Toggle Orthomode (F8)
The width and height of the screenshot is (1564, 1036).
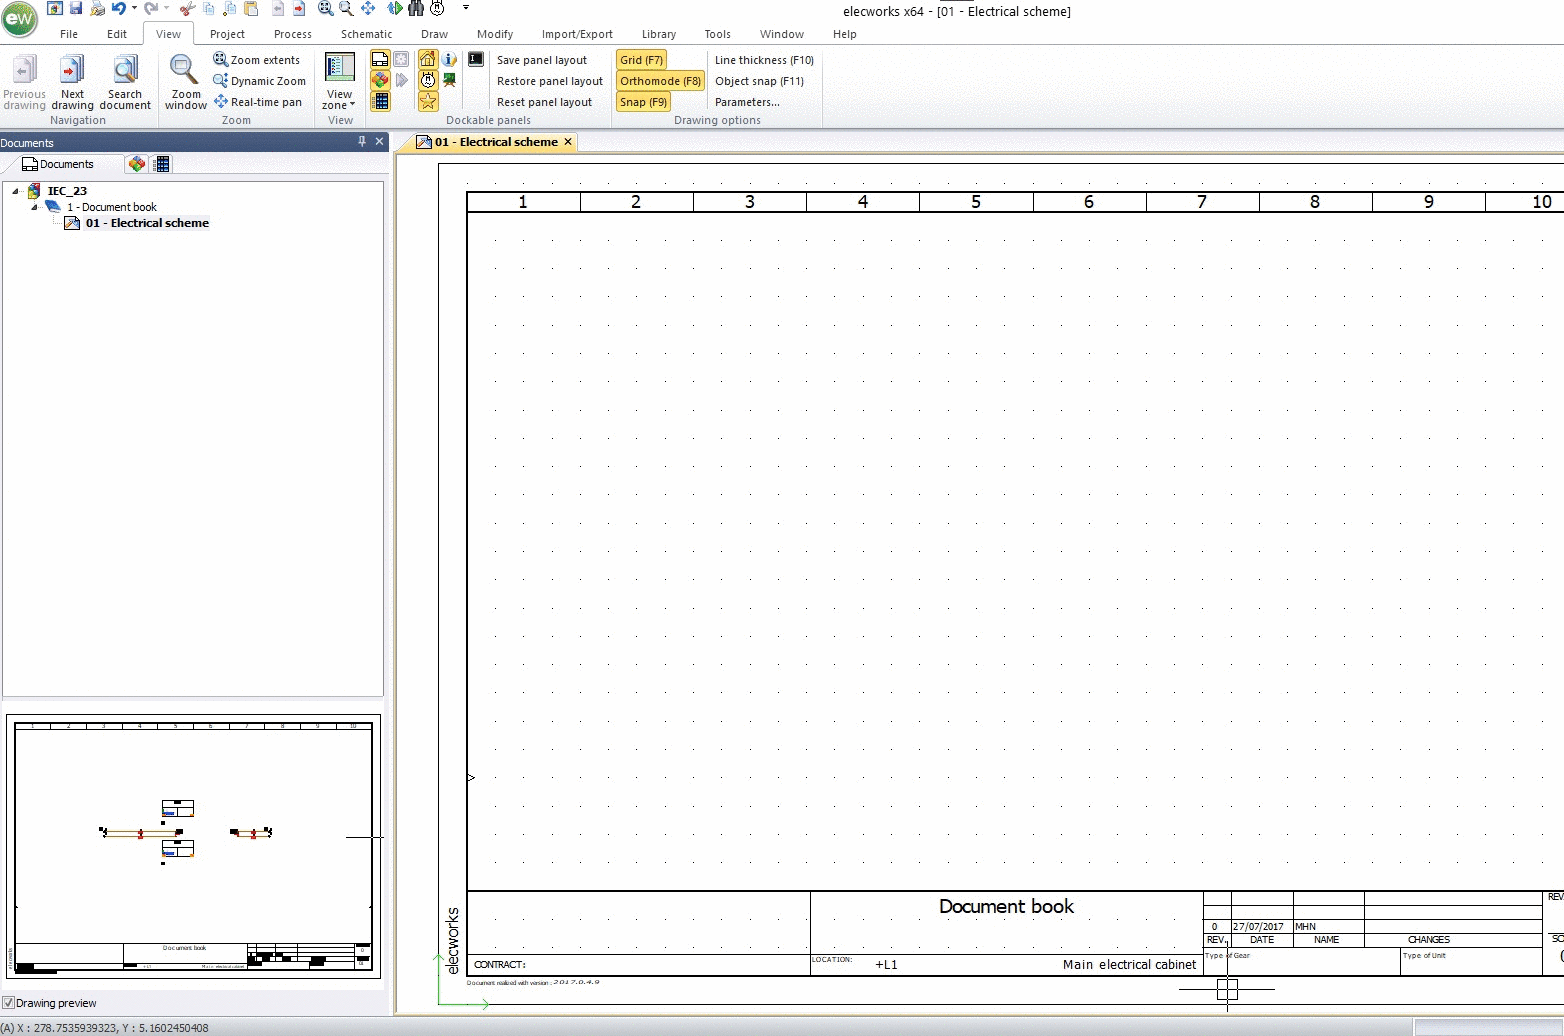(x=660, y=81)
